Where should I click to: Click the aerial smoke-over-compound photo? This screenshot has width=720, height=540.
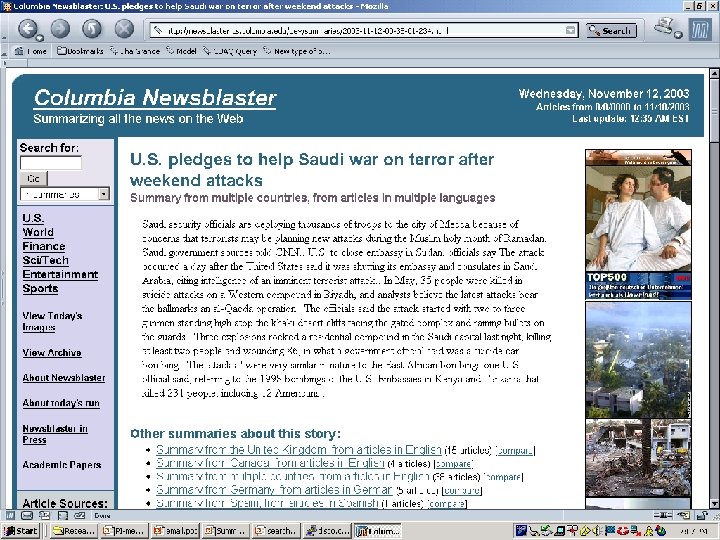point(638,359)
